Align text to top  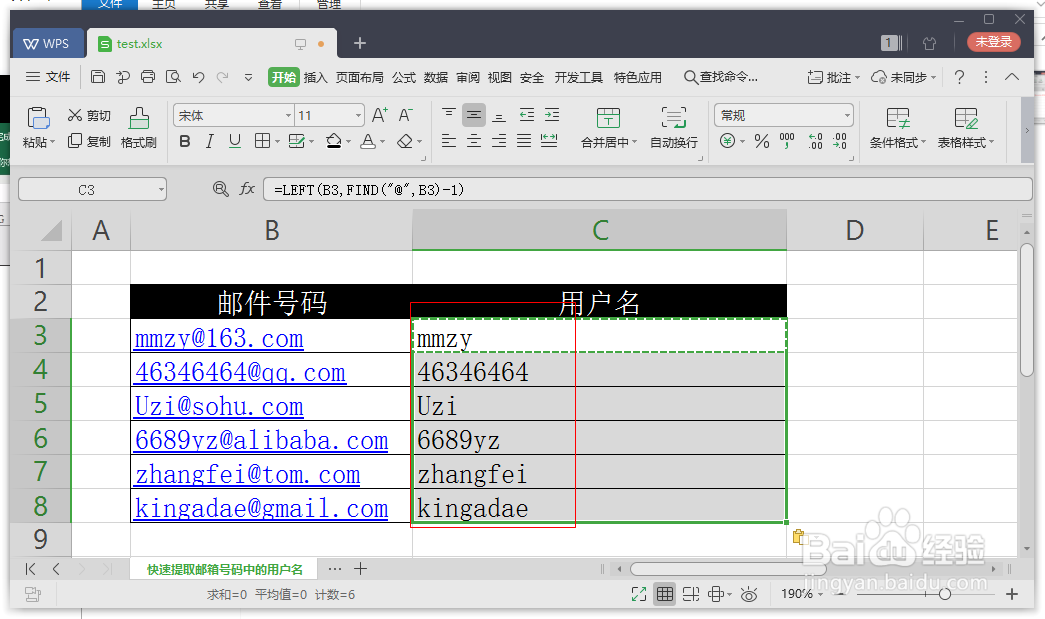pos(449,115)
